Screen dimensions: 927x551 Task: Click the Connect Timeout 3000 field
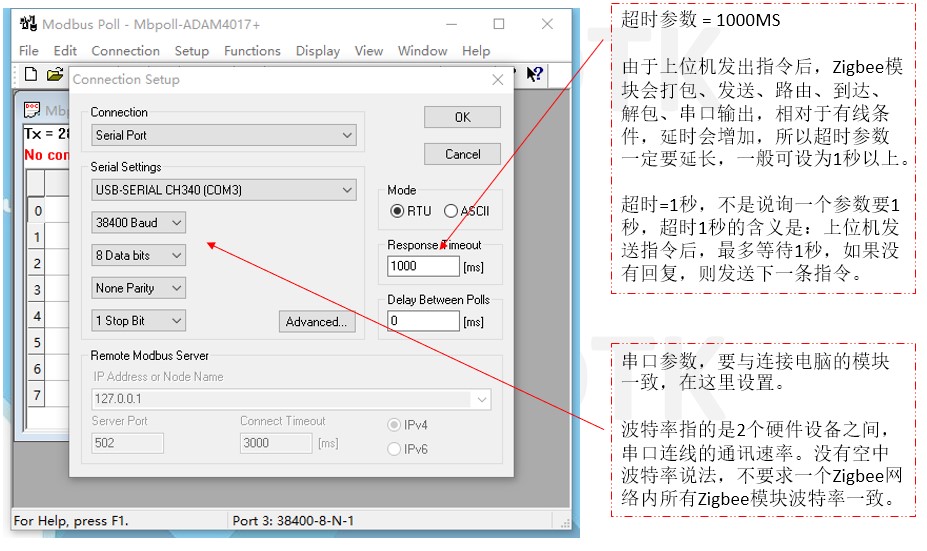(x=276, y=443)
